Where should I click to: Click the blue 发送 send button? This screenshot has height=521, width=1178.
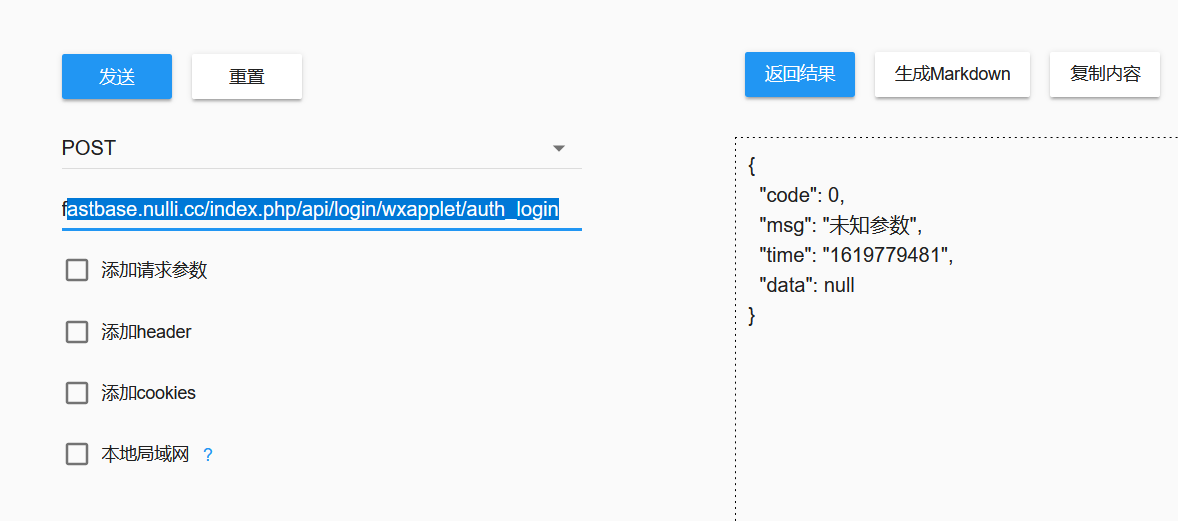[116, 77]
